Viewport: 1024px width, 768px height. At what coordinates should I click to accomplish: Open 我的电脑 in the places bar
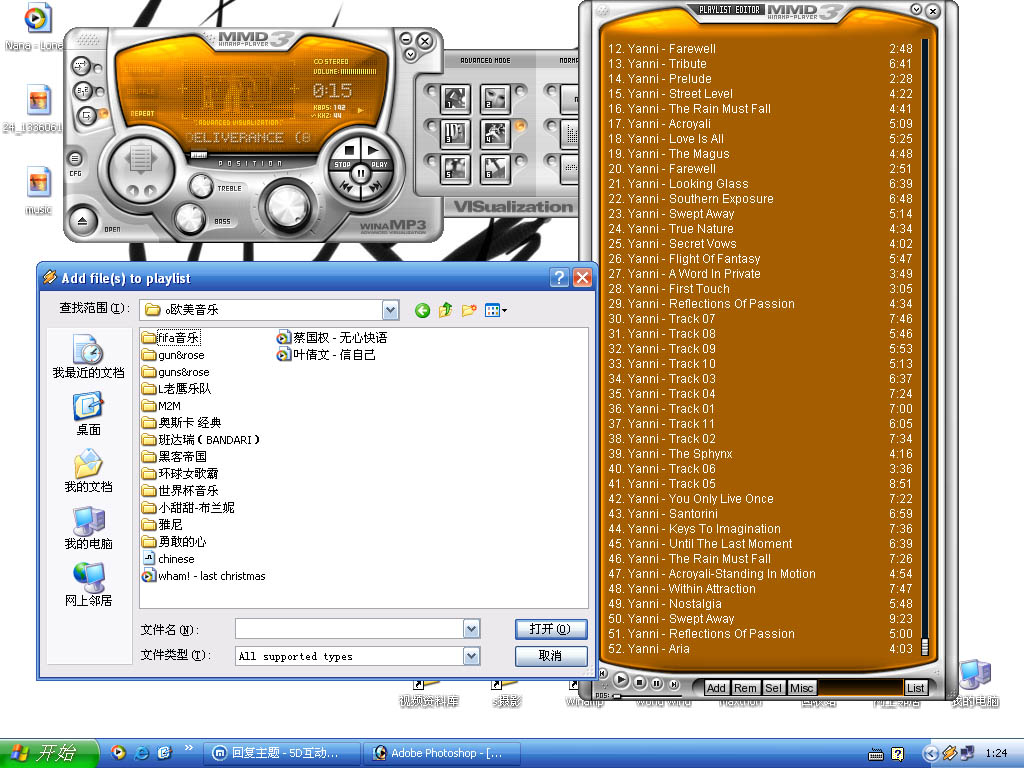coord(88,527)
